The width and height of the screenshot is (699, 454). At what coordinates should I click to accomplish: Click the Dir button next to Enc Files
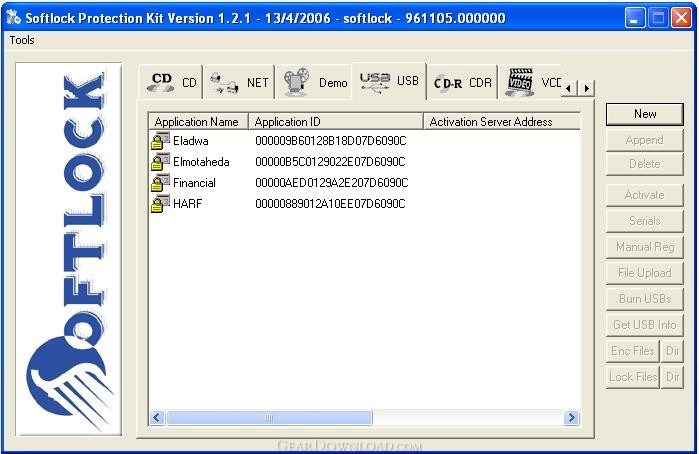tap(672, 351)
